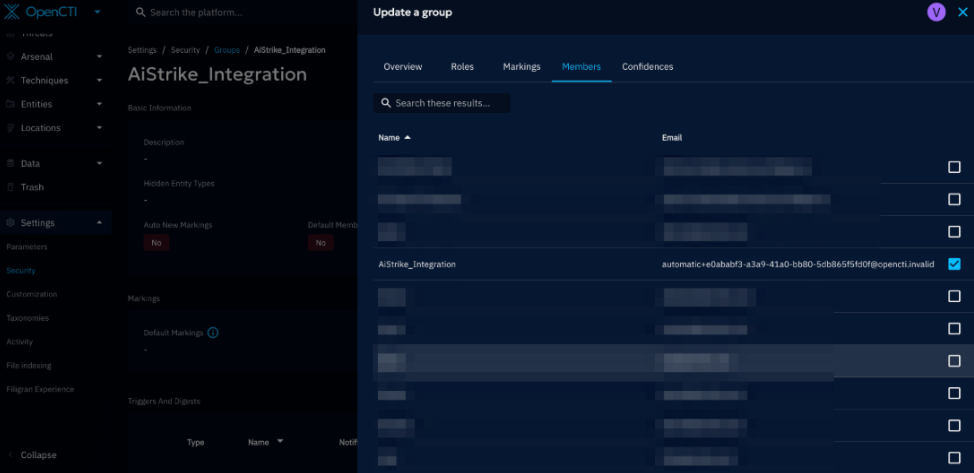Click the Settings gear icon

pos(10,223)
